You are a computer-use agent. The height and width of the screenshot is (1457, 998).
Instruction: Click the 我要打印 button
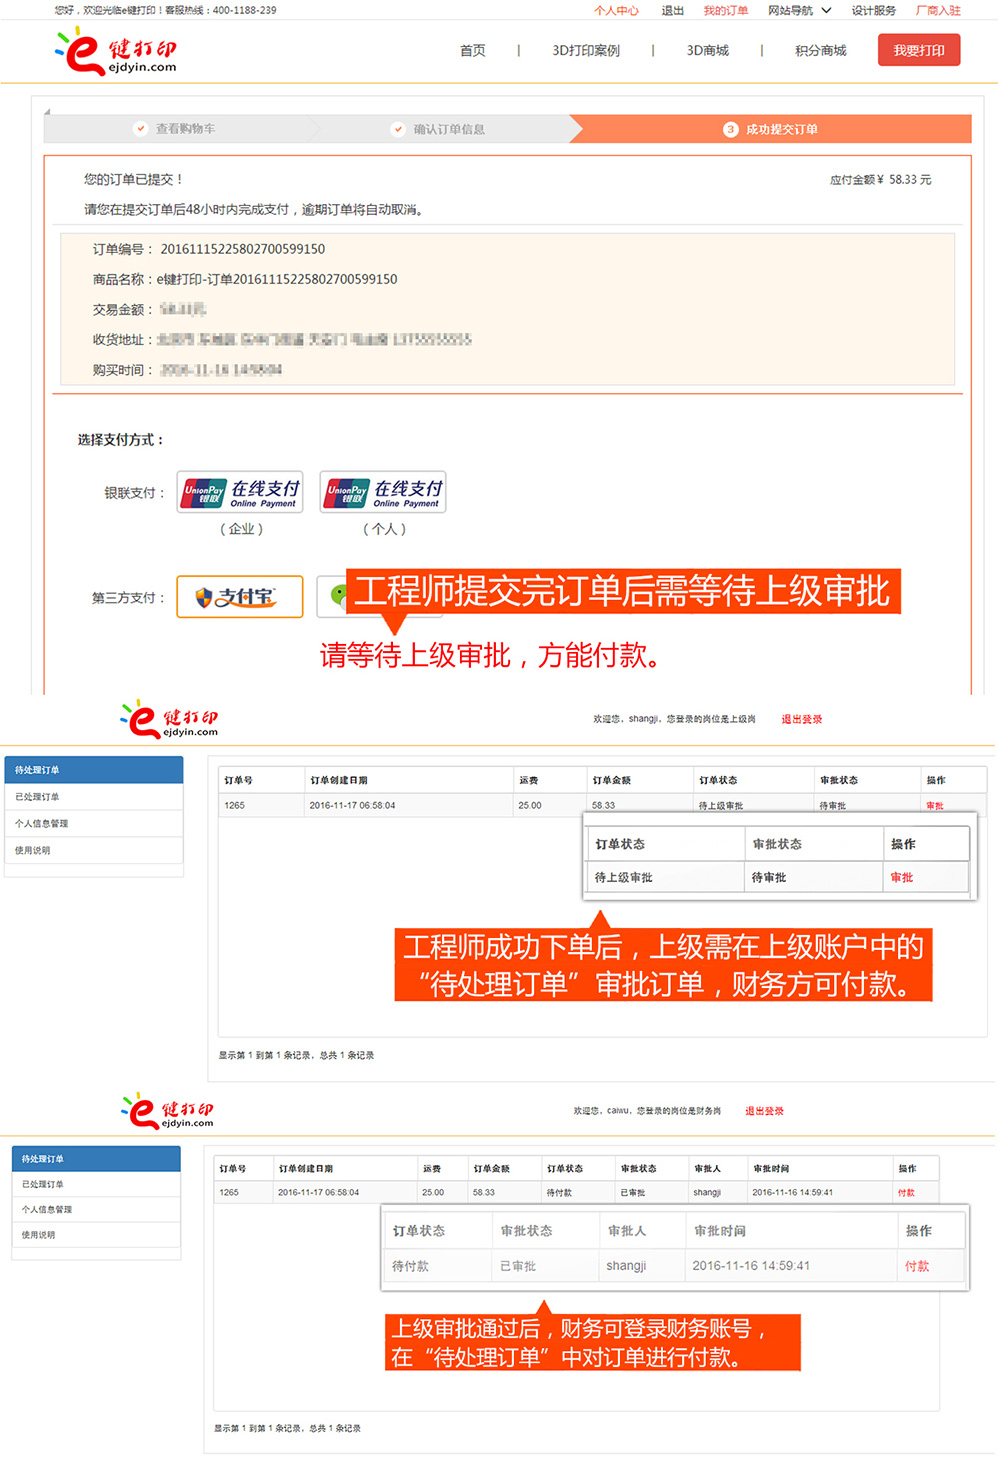(x=918, y=51)
